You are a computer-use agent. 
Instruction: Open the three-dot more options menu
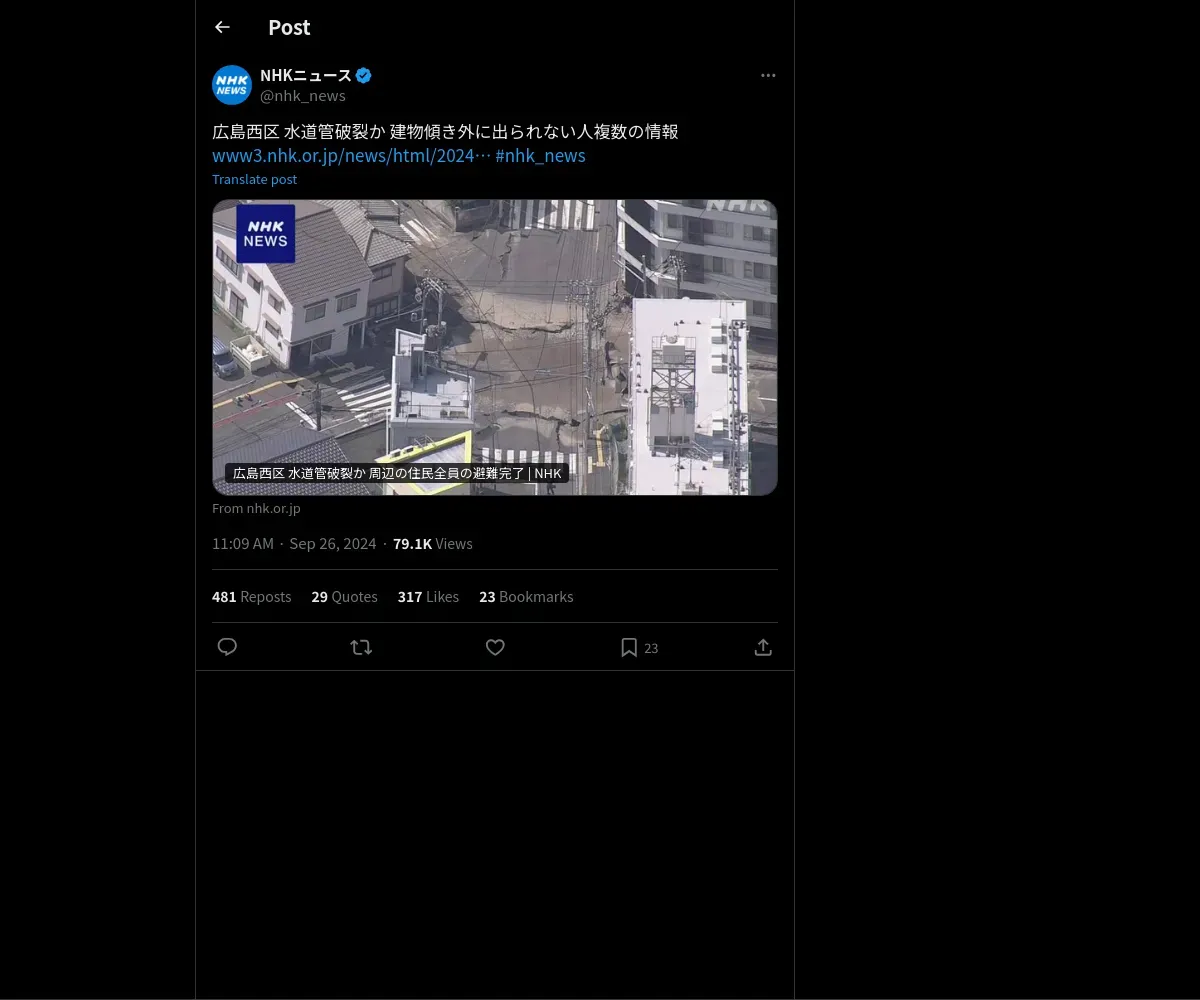[x=768, y=75]
